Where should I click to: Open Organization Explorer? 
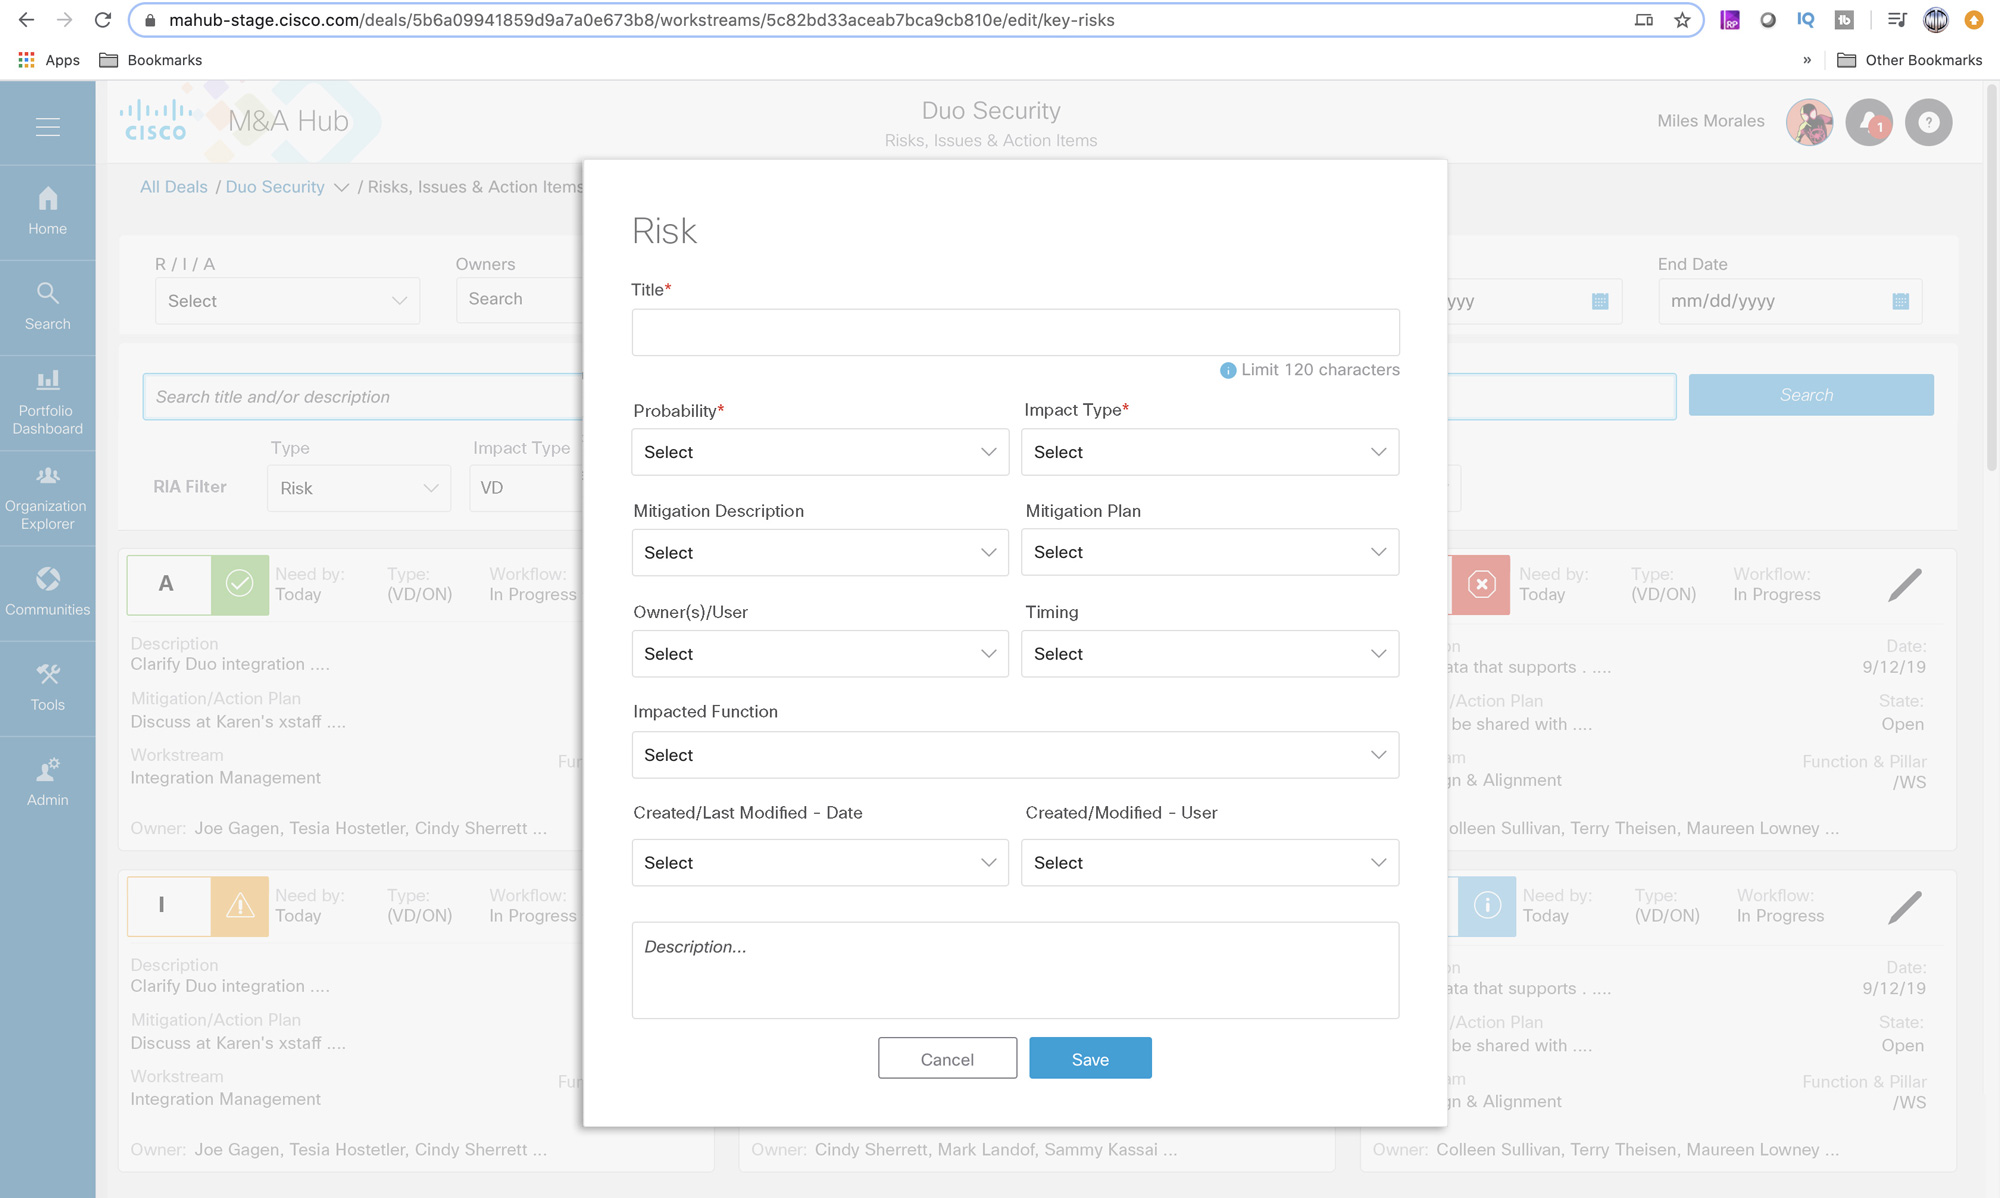[47, 498]
